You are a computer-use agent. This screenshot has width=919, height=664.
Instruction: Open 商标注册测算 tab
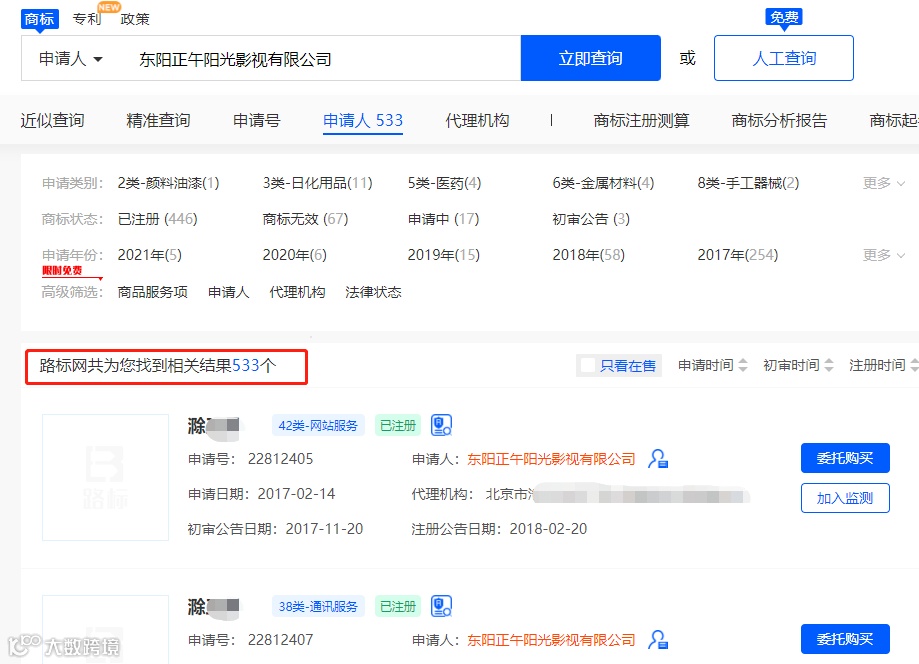641,121
